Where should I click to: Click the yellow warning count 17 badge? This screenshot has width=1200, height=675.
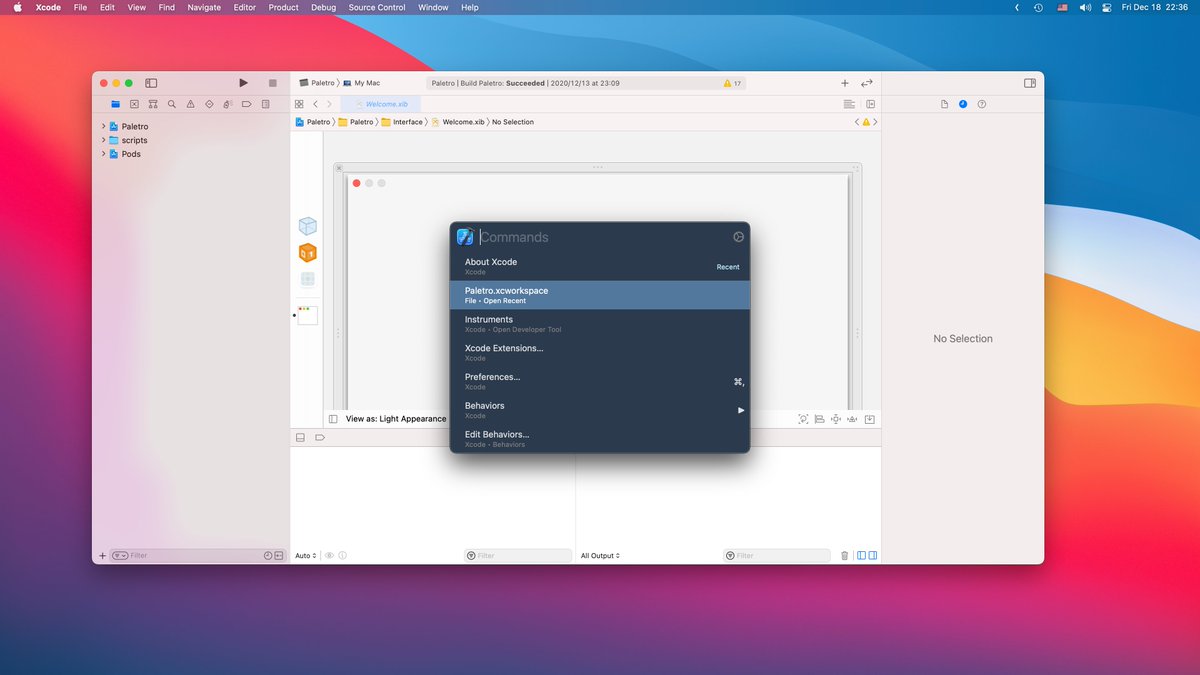point(732,83)
